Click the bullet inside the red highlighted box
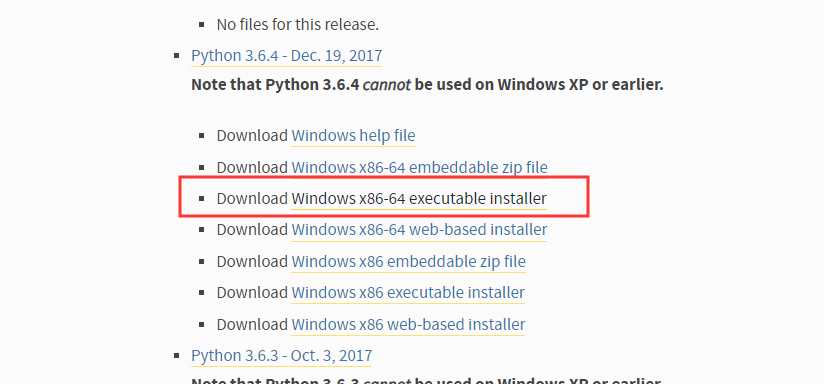The width and height of the screenshot is (824, 384). coord(202,199)
